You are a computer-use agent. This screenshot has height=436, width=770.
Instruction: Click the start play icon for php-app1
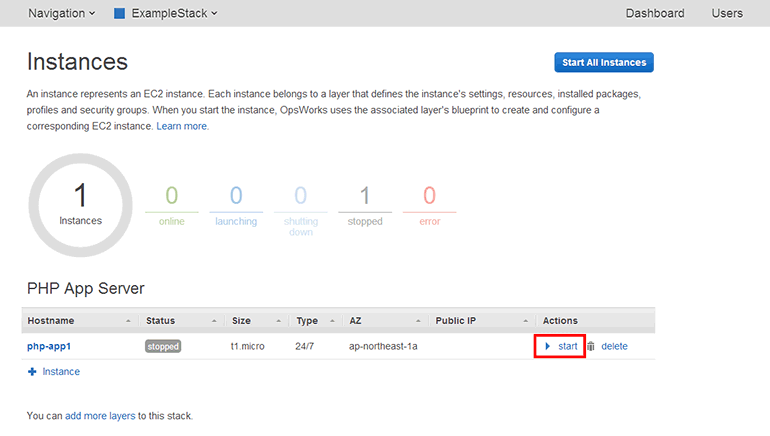[x=548, y=346]
